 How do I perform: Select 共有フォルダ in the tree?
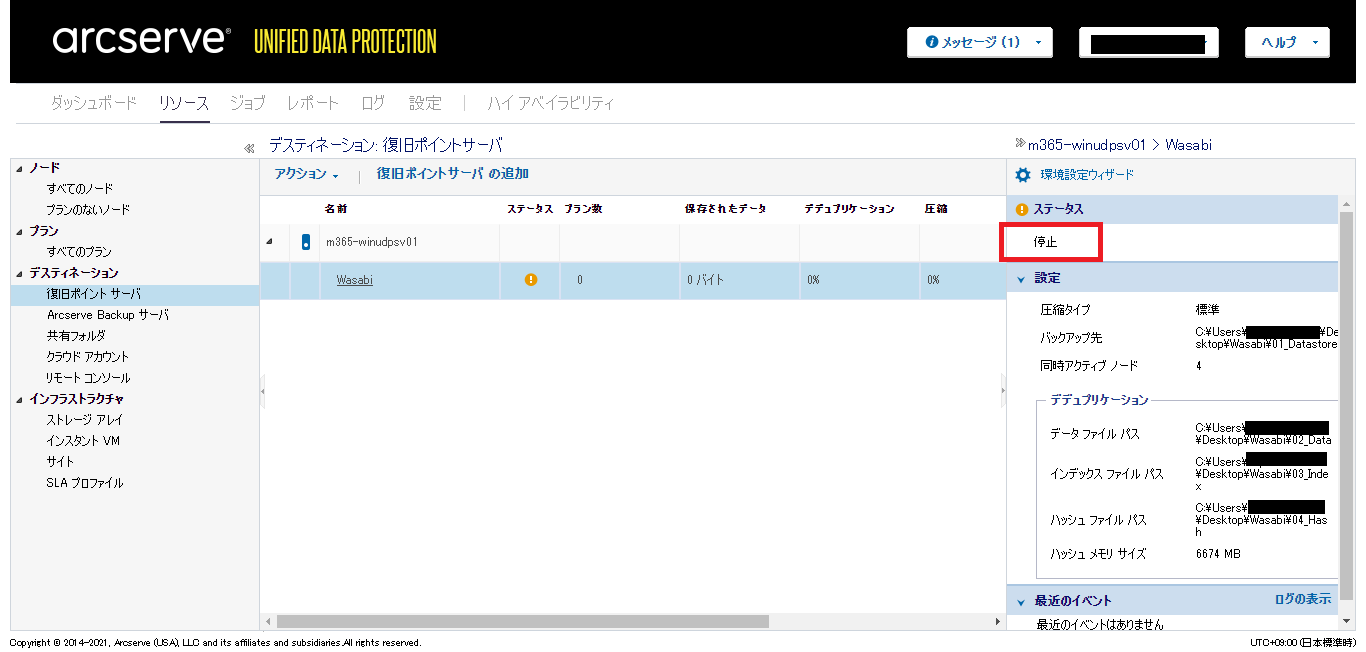point(75,336)
